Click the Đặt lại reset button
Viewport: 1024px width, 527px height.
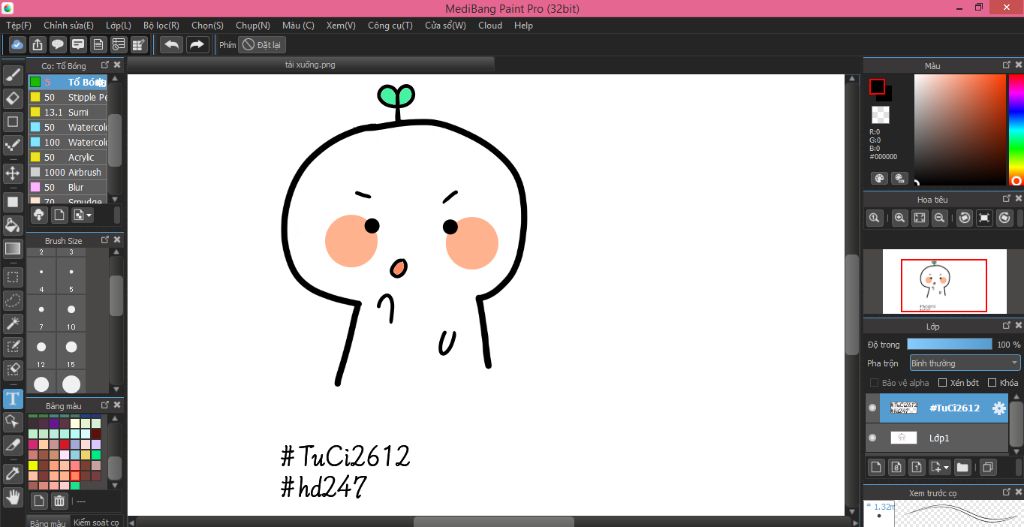click(262, 44)
